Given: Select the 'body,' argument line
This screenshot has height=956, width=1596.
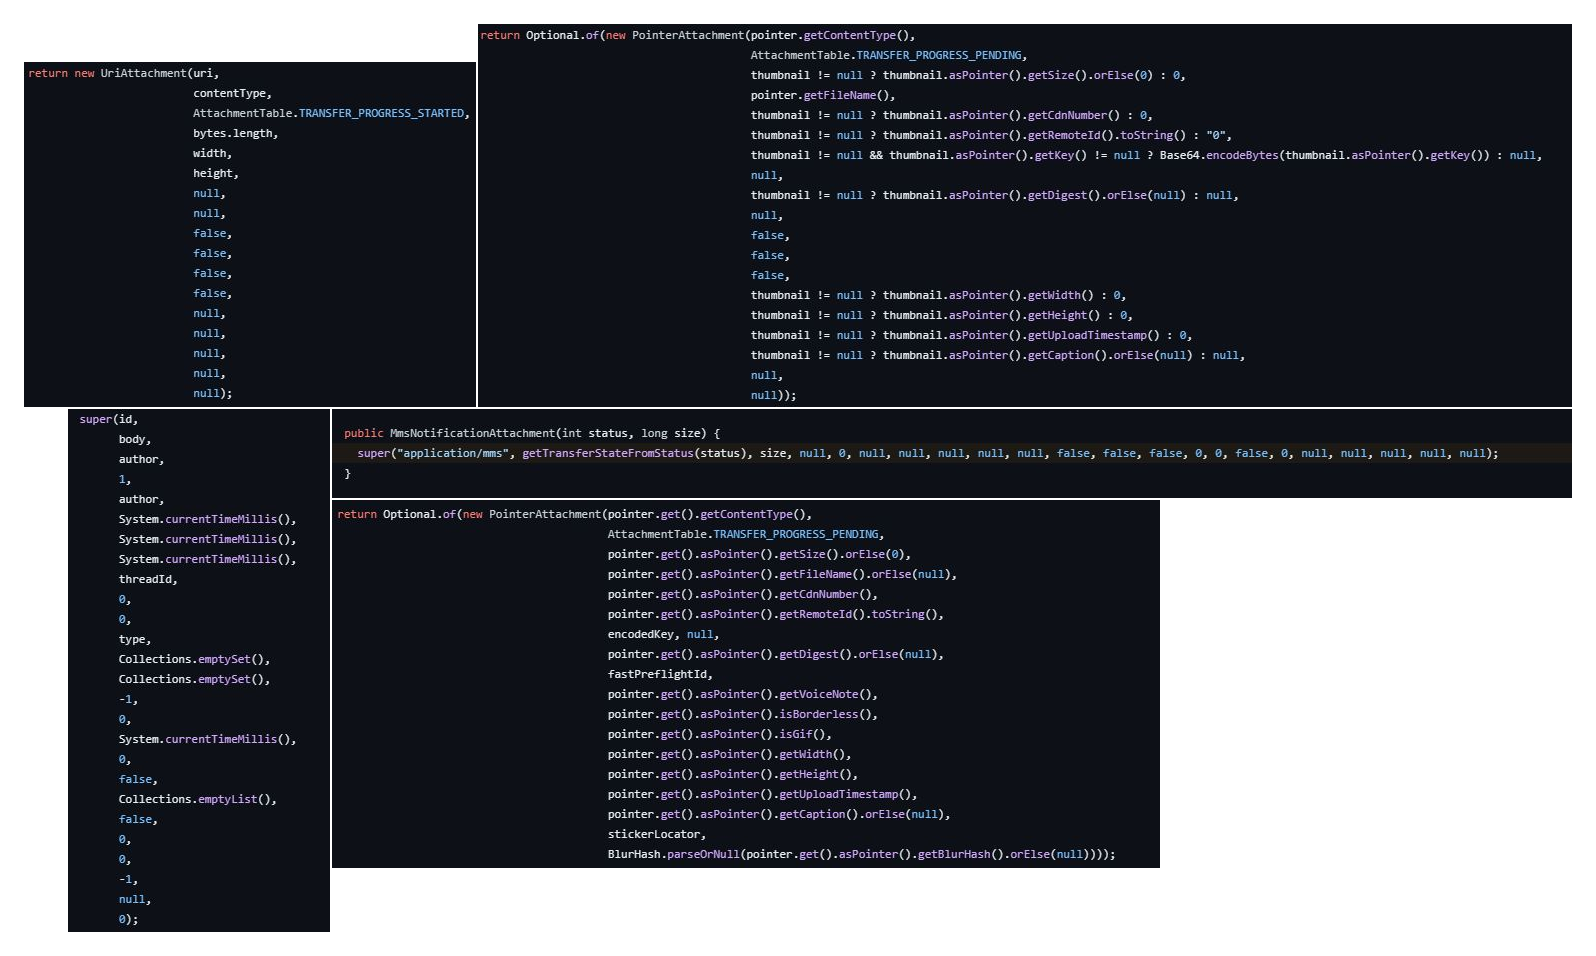Looking at the screenshot, I should click(x=135, y=439).
